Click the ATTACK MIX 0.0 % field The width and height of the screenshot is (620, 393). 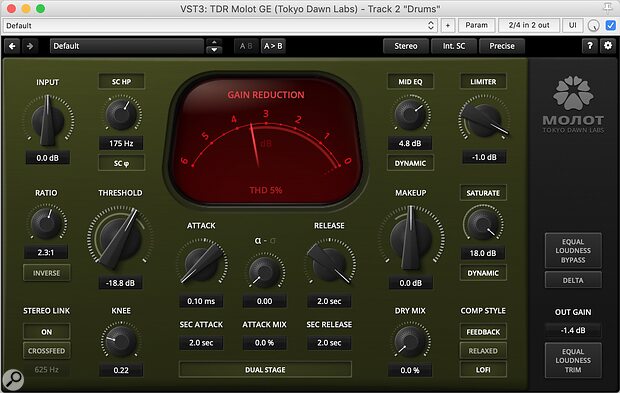(x=265, y=343)
